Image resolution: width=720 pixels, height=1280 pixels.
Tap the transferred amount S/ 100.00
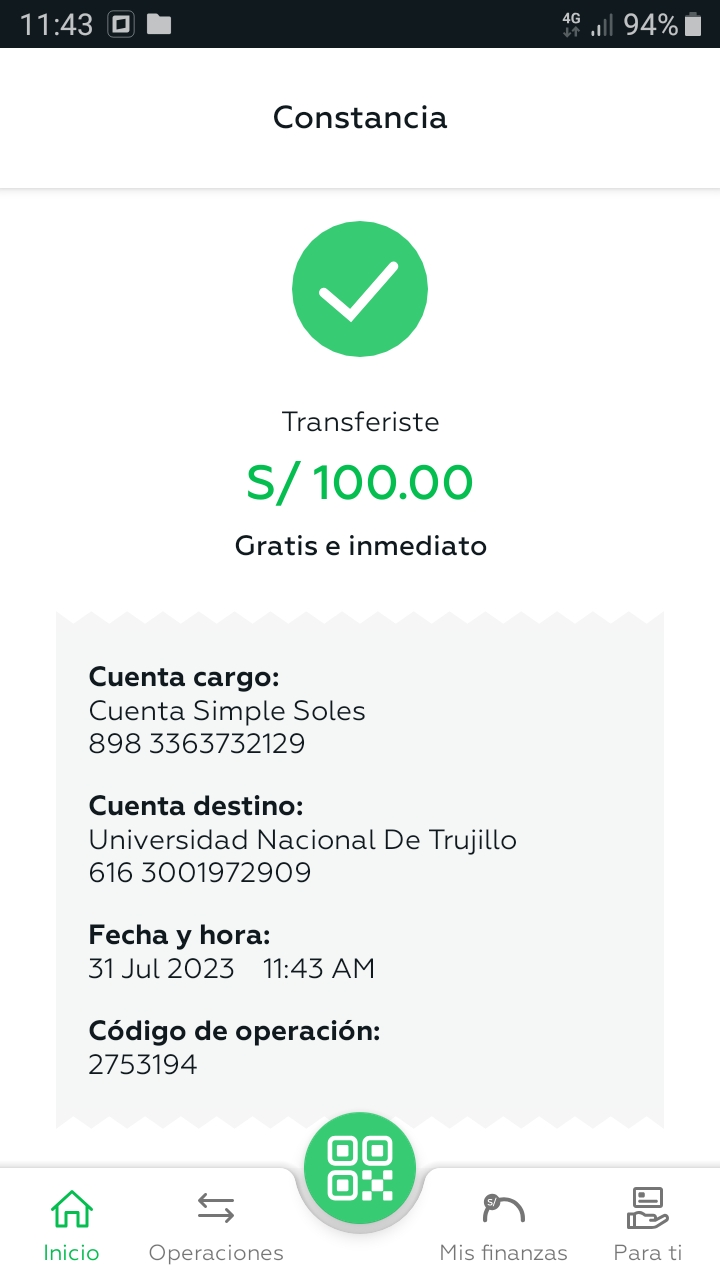pyautogui.click(x=360, y=484)
